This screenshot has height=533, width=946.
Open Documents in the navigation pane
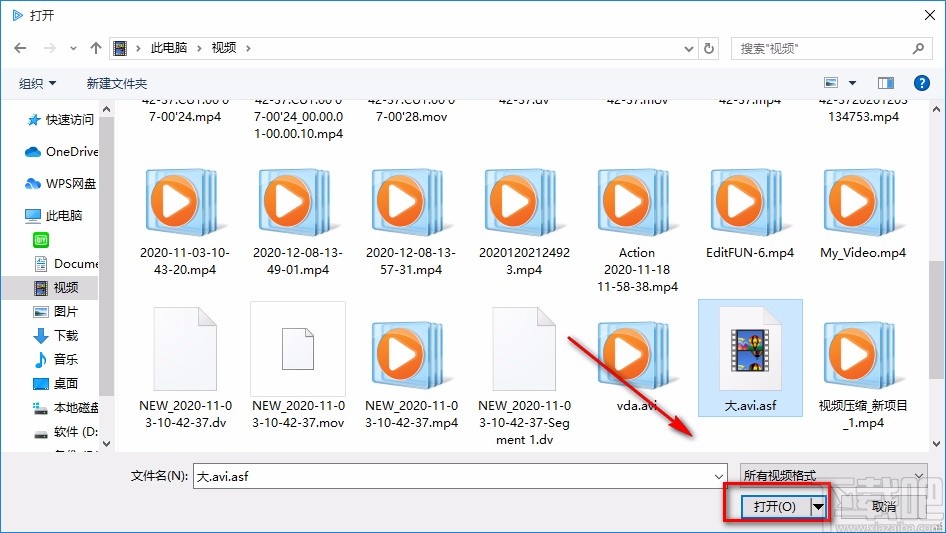pyautogui.click(x=65, y=264)
